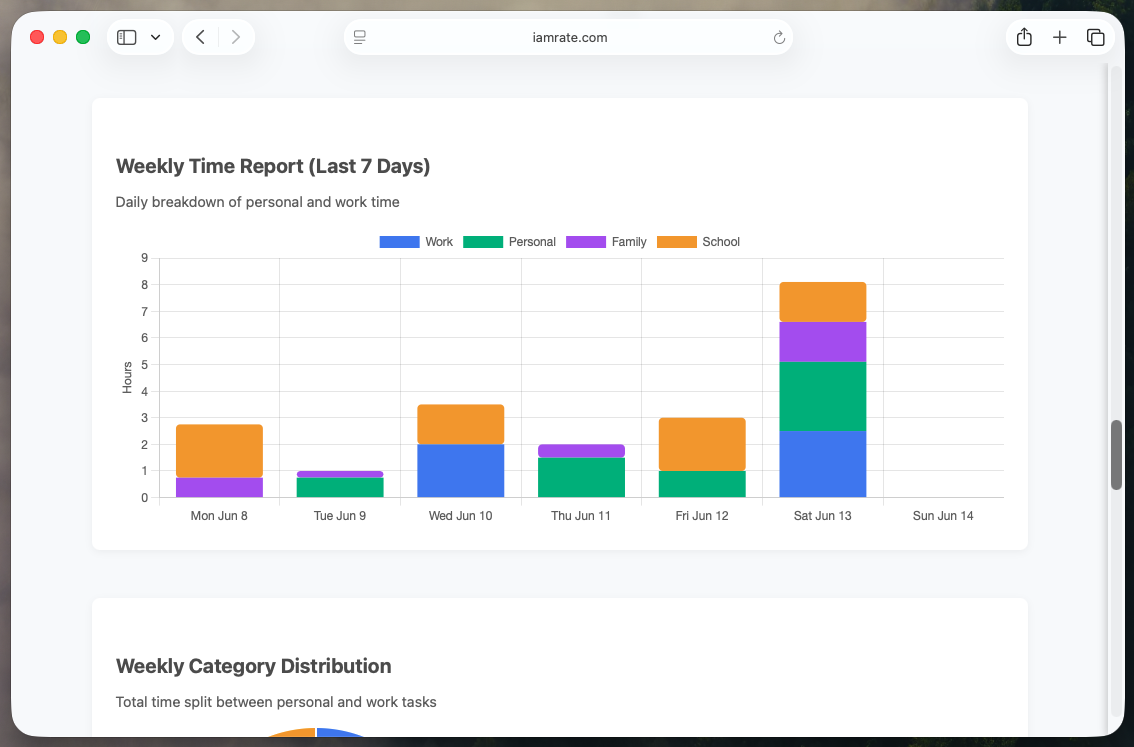
Task: Open the sidebar options dropdown chevron
Action: point(155,38)
